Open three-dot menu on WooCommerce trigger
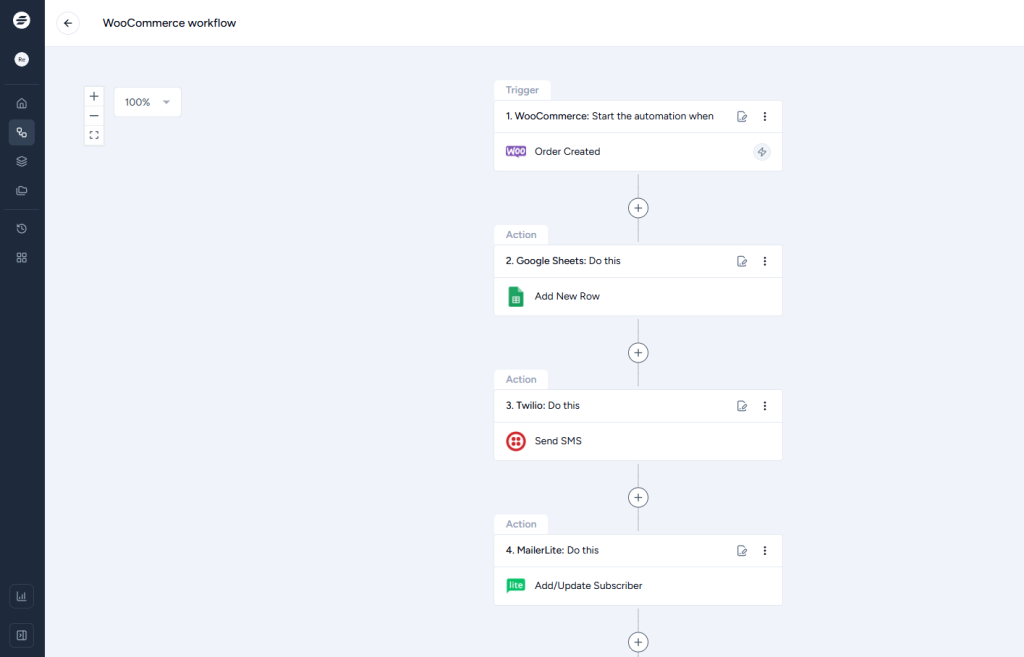This screenshot has height=657, width=1024. click(x=765, y=117)
